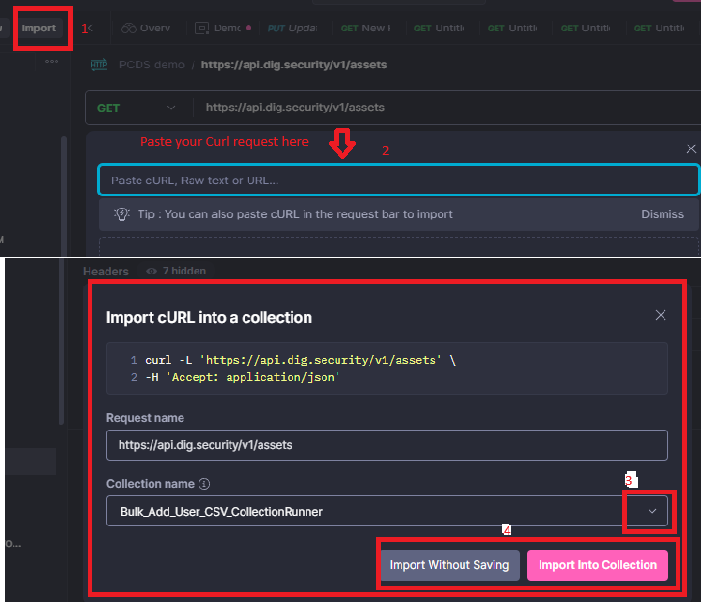Click the request title api.dig.security/v1/assets in breadcrumb
Image resolution: width=701 pixels, height=602 pixels.
[294, 65]
